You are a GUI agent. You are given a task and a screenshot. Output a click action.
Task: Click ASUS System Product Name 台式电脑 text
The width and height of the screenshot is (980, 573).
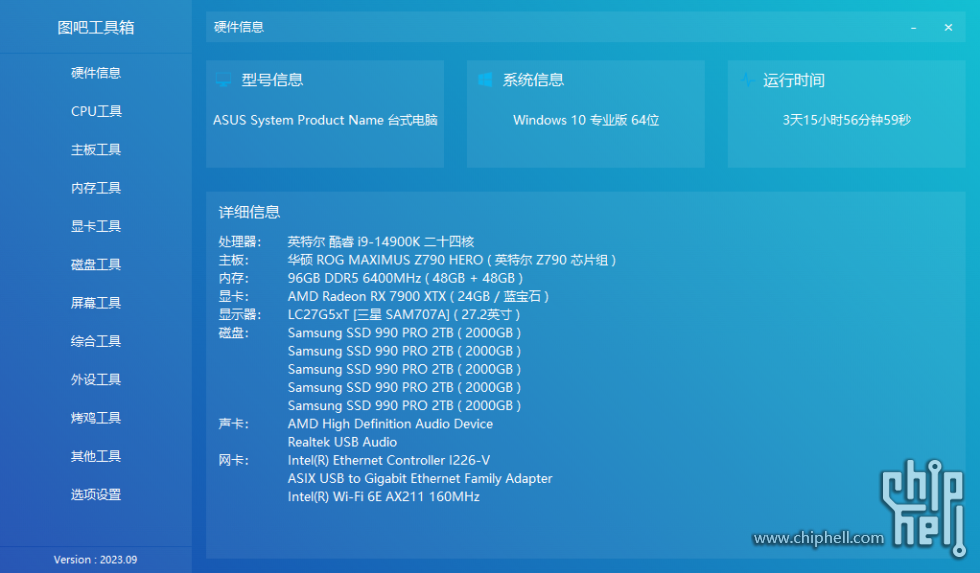(325, 120)
